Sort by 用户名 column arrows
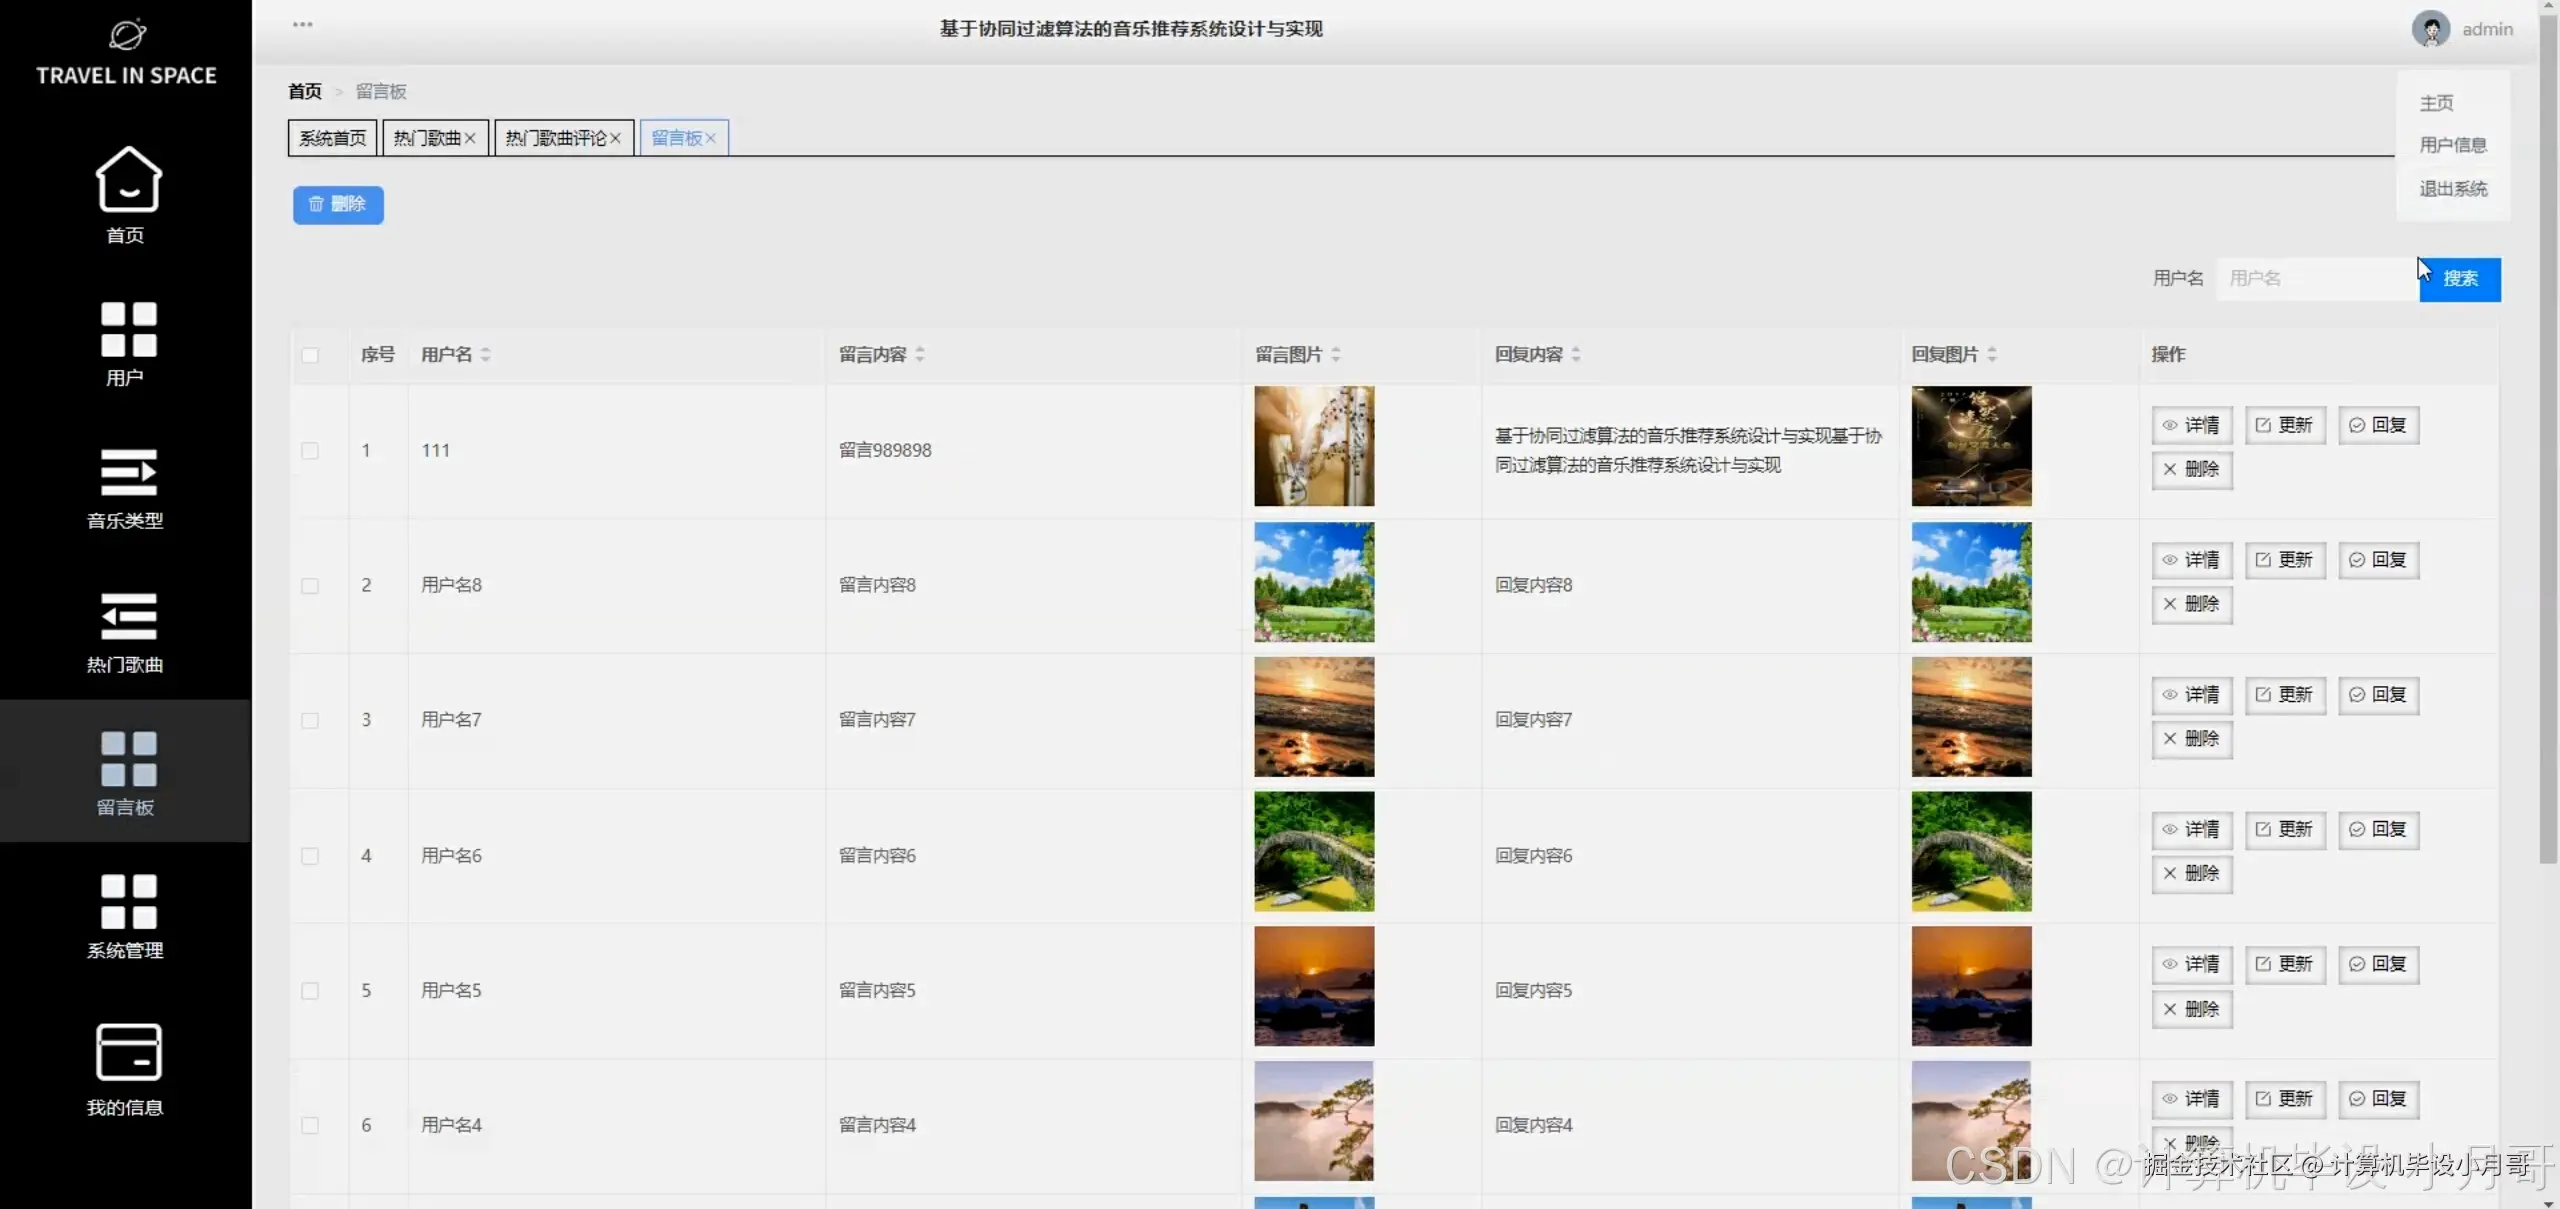 485,354
